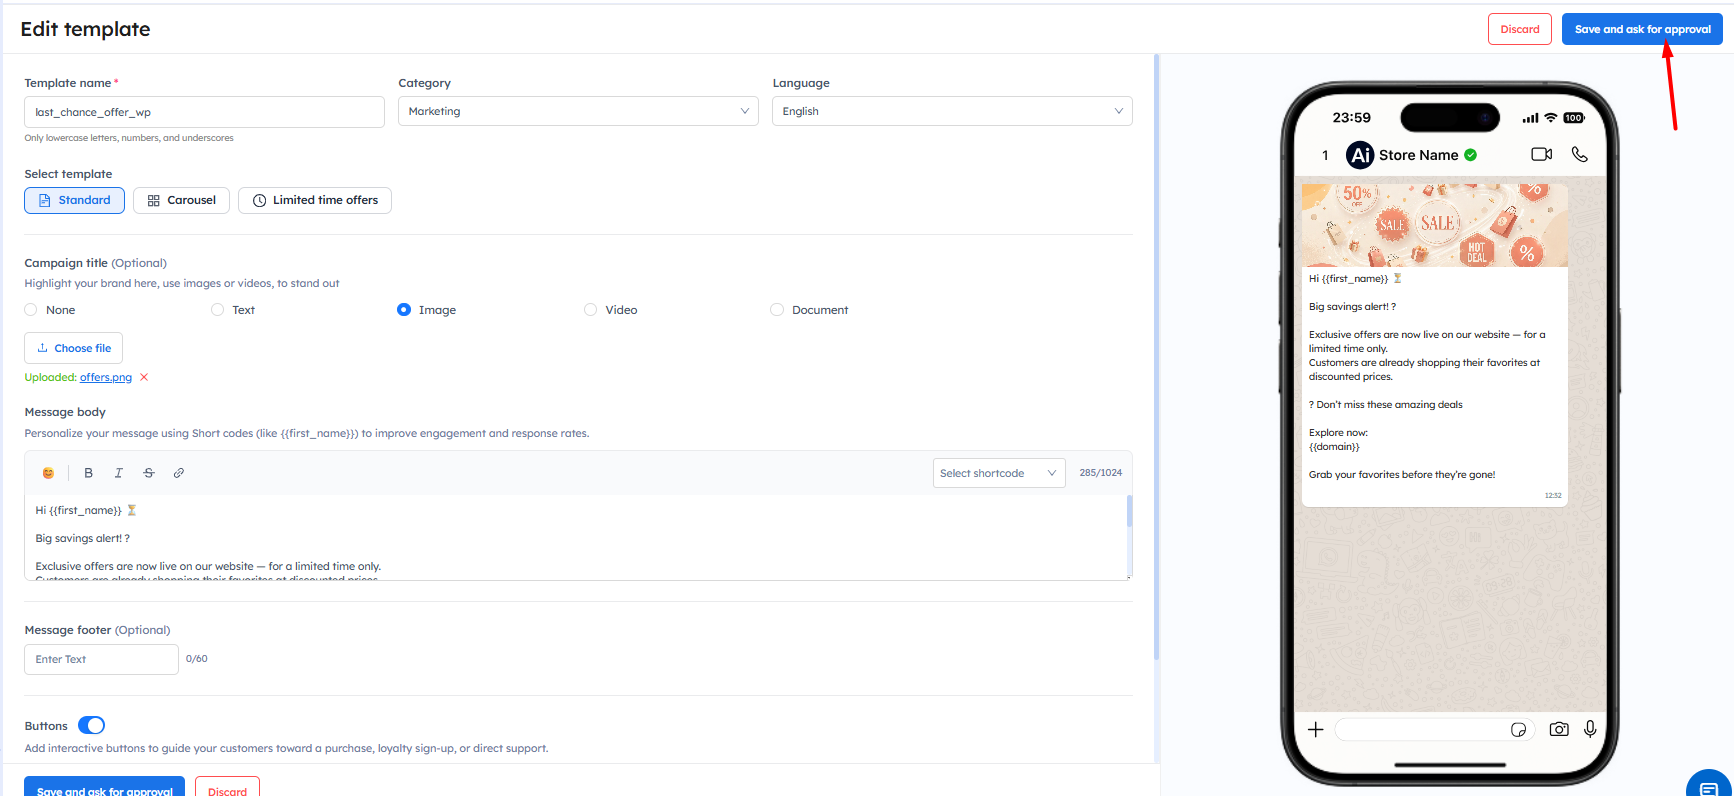This screenshot has width=1734, height=796.
Task: Remove uploaded offers.png with red X
Action: (x=144, y=377)
